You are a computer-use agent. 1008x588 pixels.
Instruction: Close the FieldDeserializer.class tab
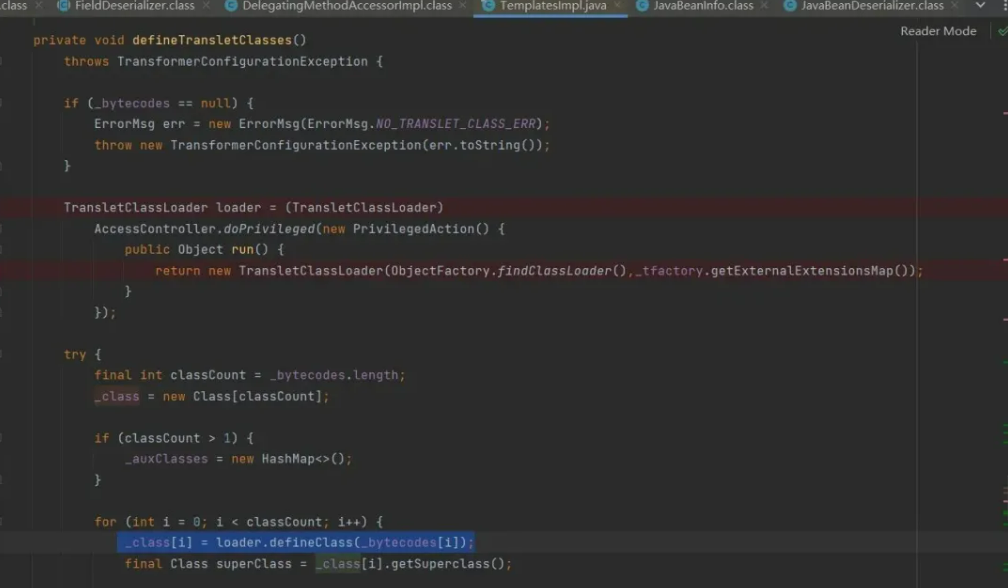(x=206, y=6)
